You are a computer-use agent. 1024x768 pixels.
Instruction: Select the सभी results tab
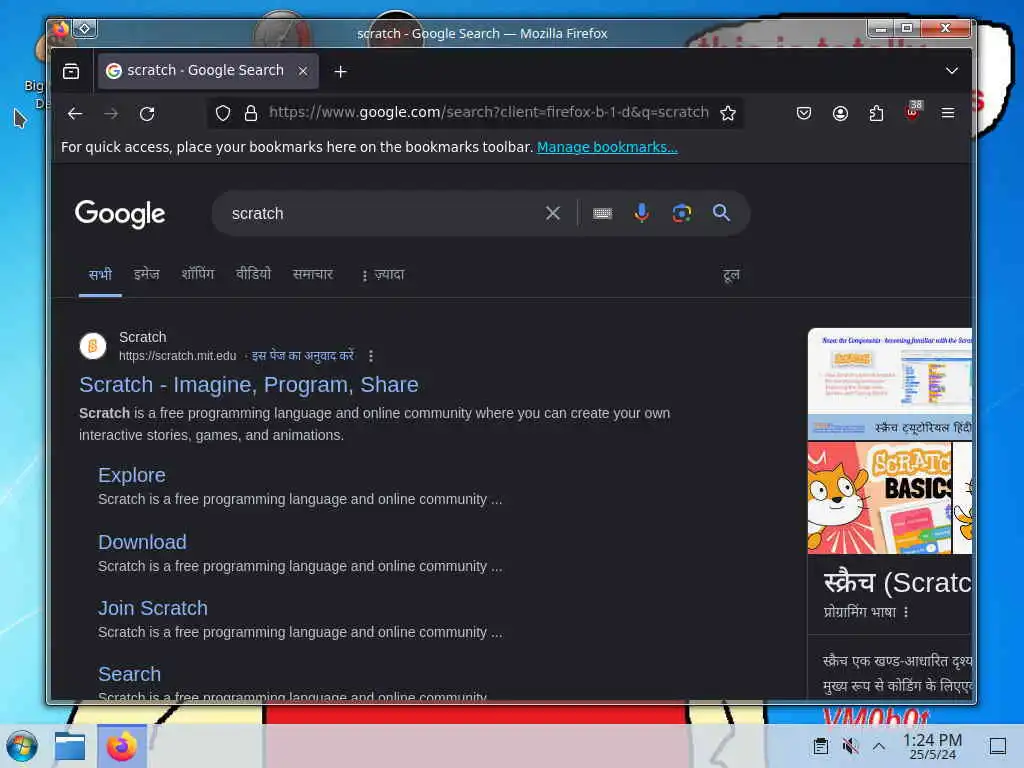pyautogui.click(x=100, y=274)
